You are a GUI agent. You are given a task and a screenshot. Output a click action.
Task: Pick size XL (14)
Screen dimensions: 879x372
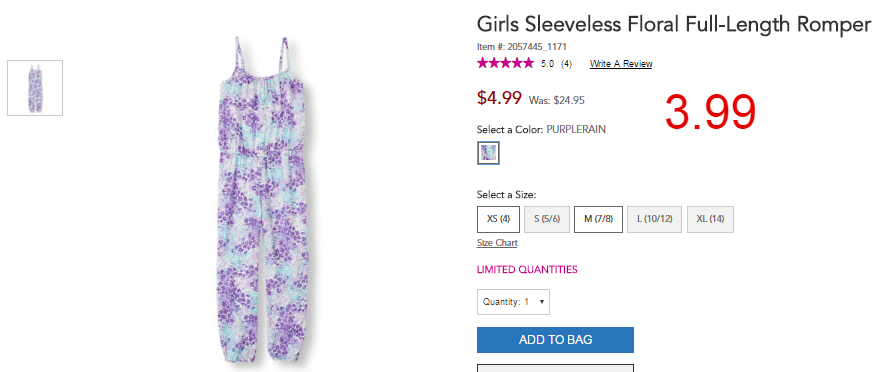point(710,219)
